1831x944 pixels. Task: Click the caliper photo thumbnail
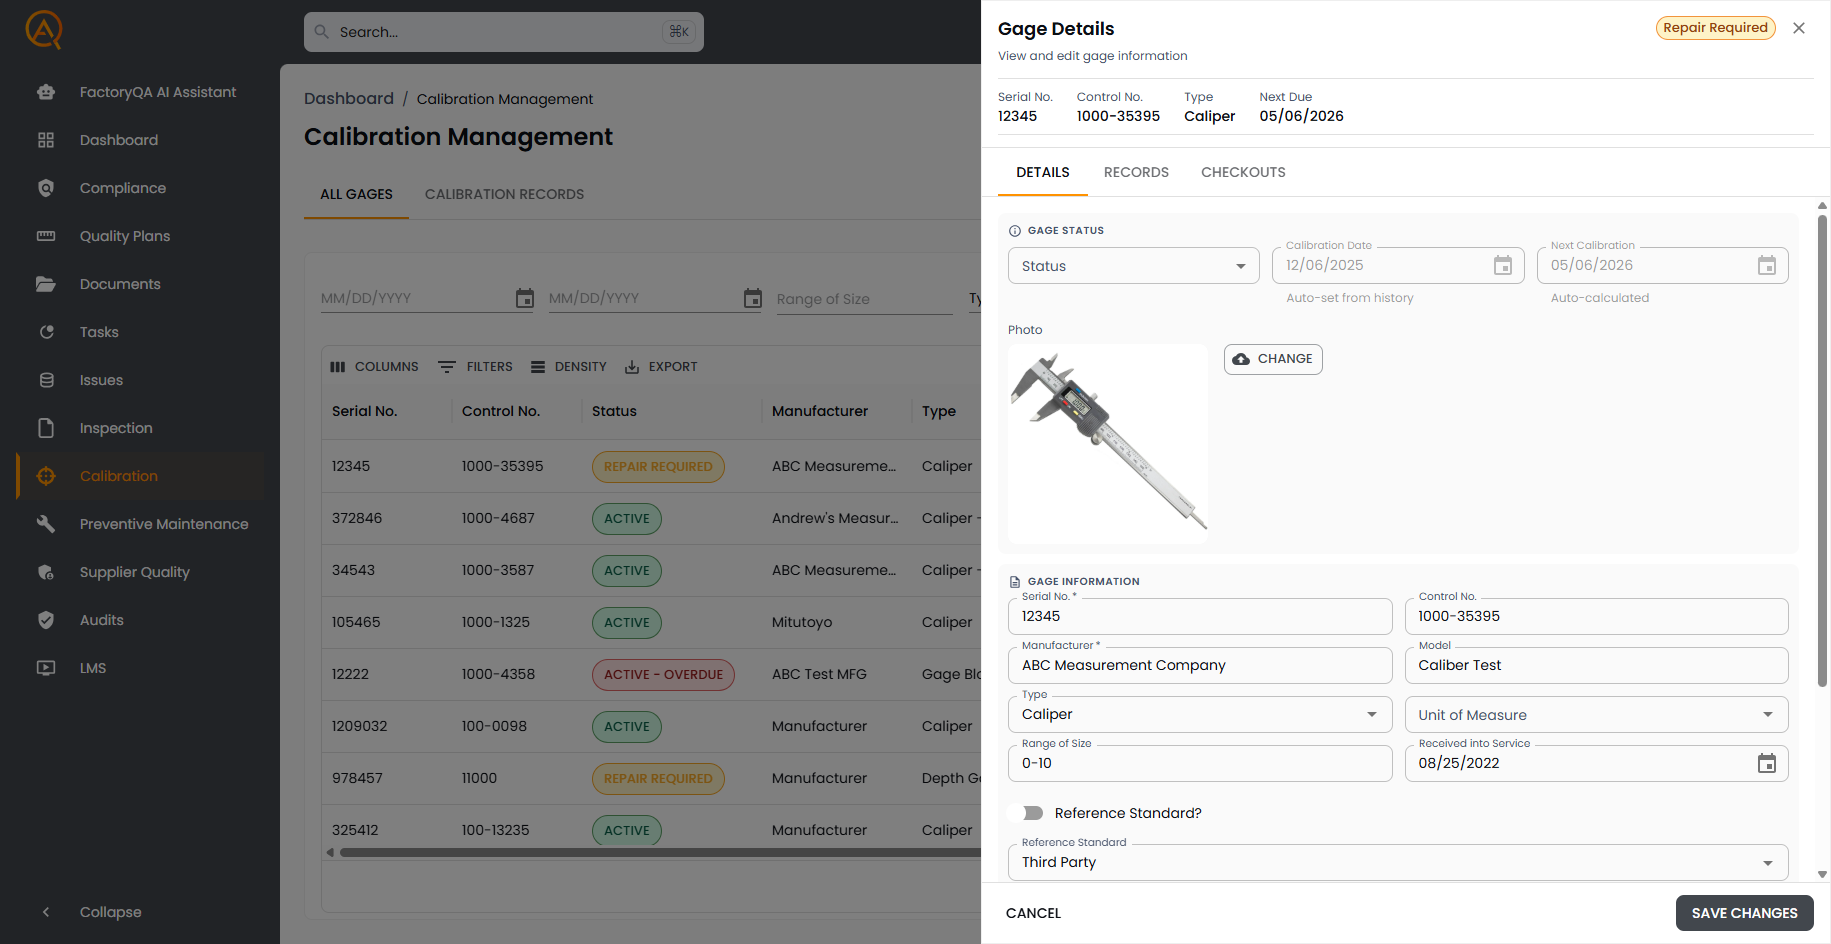(x=1107, y=442)
